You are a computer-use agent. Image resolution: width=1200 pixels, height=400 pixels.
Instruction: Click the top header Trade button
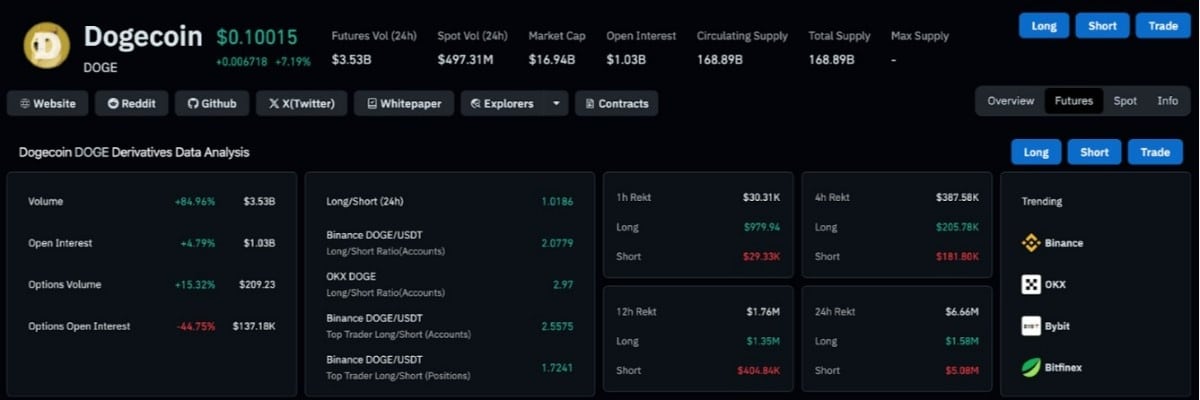[1163, 26]
